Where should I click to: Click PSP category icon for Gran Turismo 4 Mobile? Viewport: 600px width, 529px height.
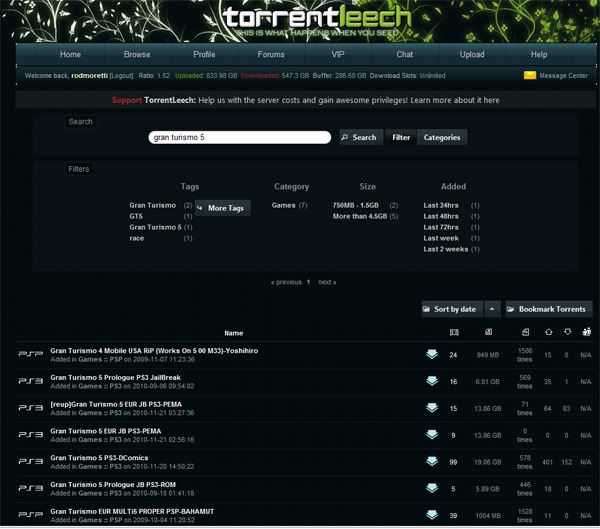(31, 354)
